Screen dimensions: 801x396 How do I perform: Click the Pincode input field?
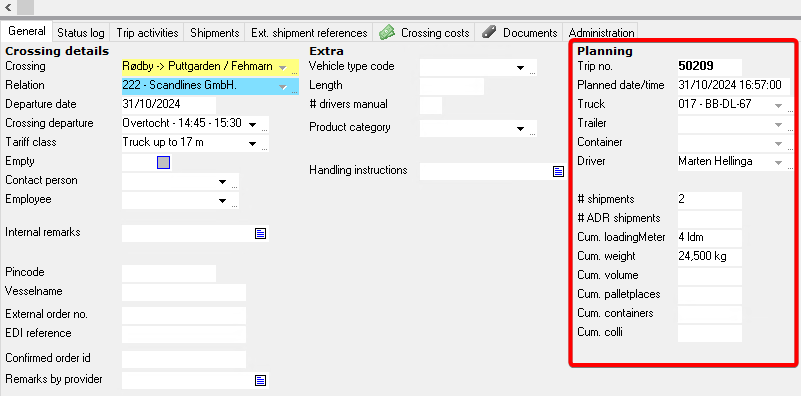(169, 273)
